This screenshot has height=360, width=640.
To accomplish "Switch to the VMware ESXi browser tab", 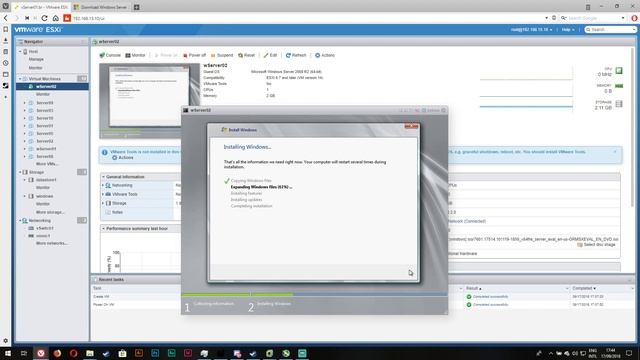I will coord(42,7).
